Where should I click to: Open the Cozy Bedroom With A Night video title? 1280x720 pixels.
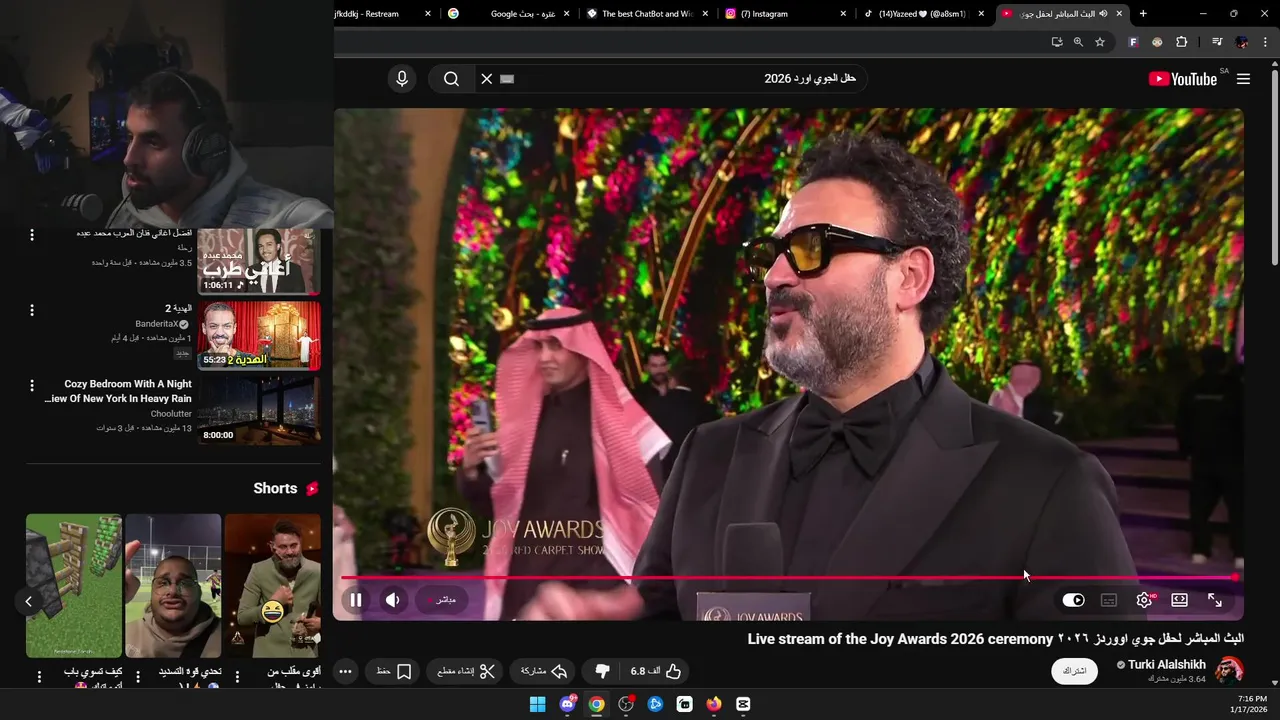tap(119, 391)
